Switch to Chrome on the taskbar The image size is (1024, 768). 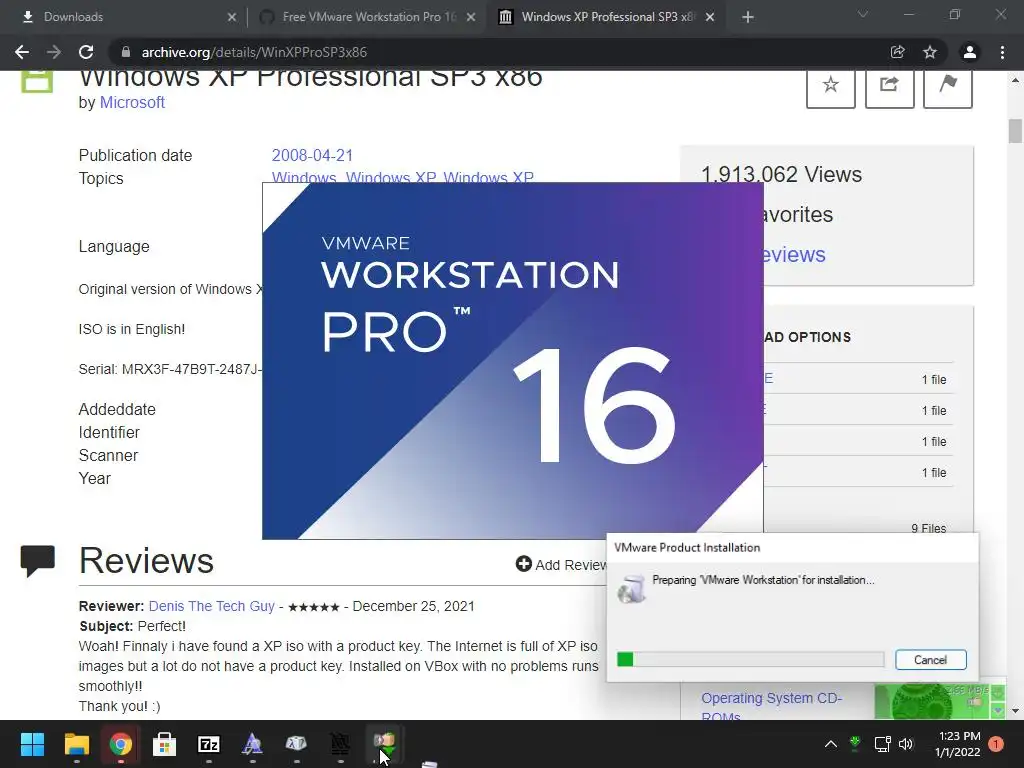coord(121,744)
